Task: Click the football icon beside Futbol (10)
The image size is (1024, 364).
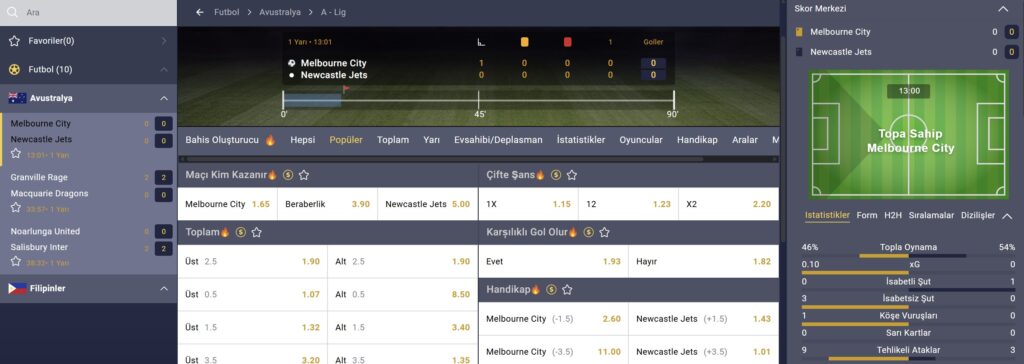Action: coord(14,69)
